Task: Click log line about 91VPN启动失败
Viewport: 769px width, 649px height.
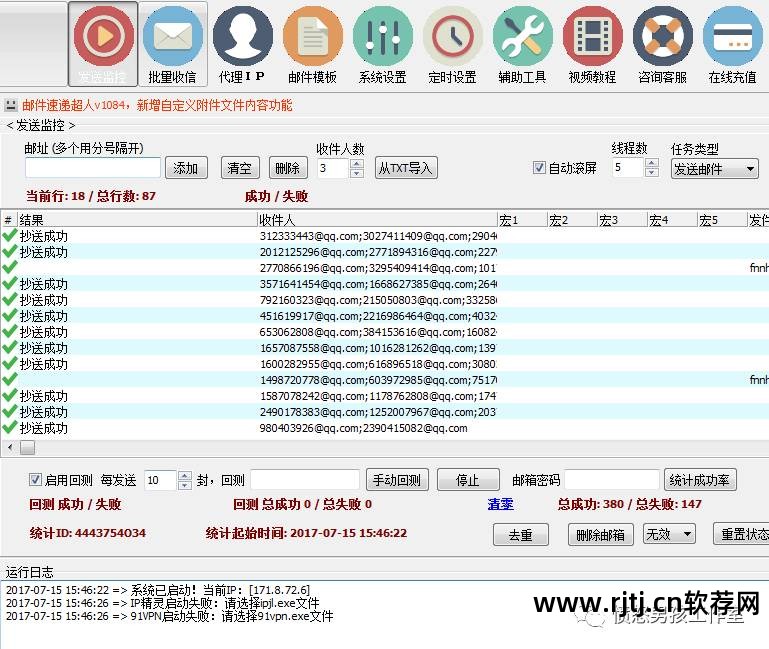Action: click(x=170, y=616)
